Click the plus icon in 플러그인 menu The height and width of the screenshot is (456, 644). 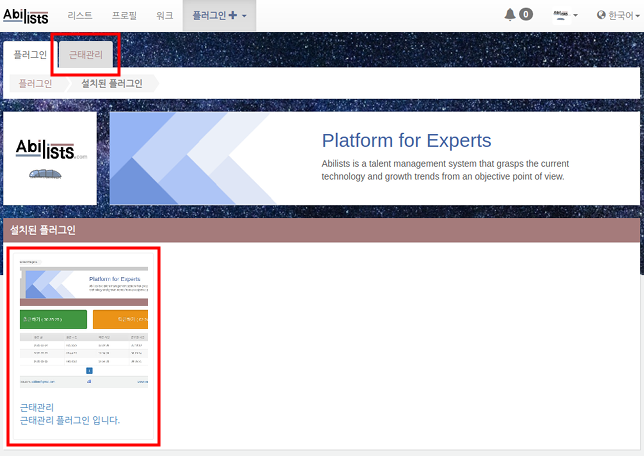pyautogui.click(x=232, y=15)
